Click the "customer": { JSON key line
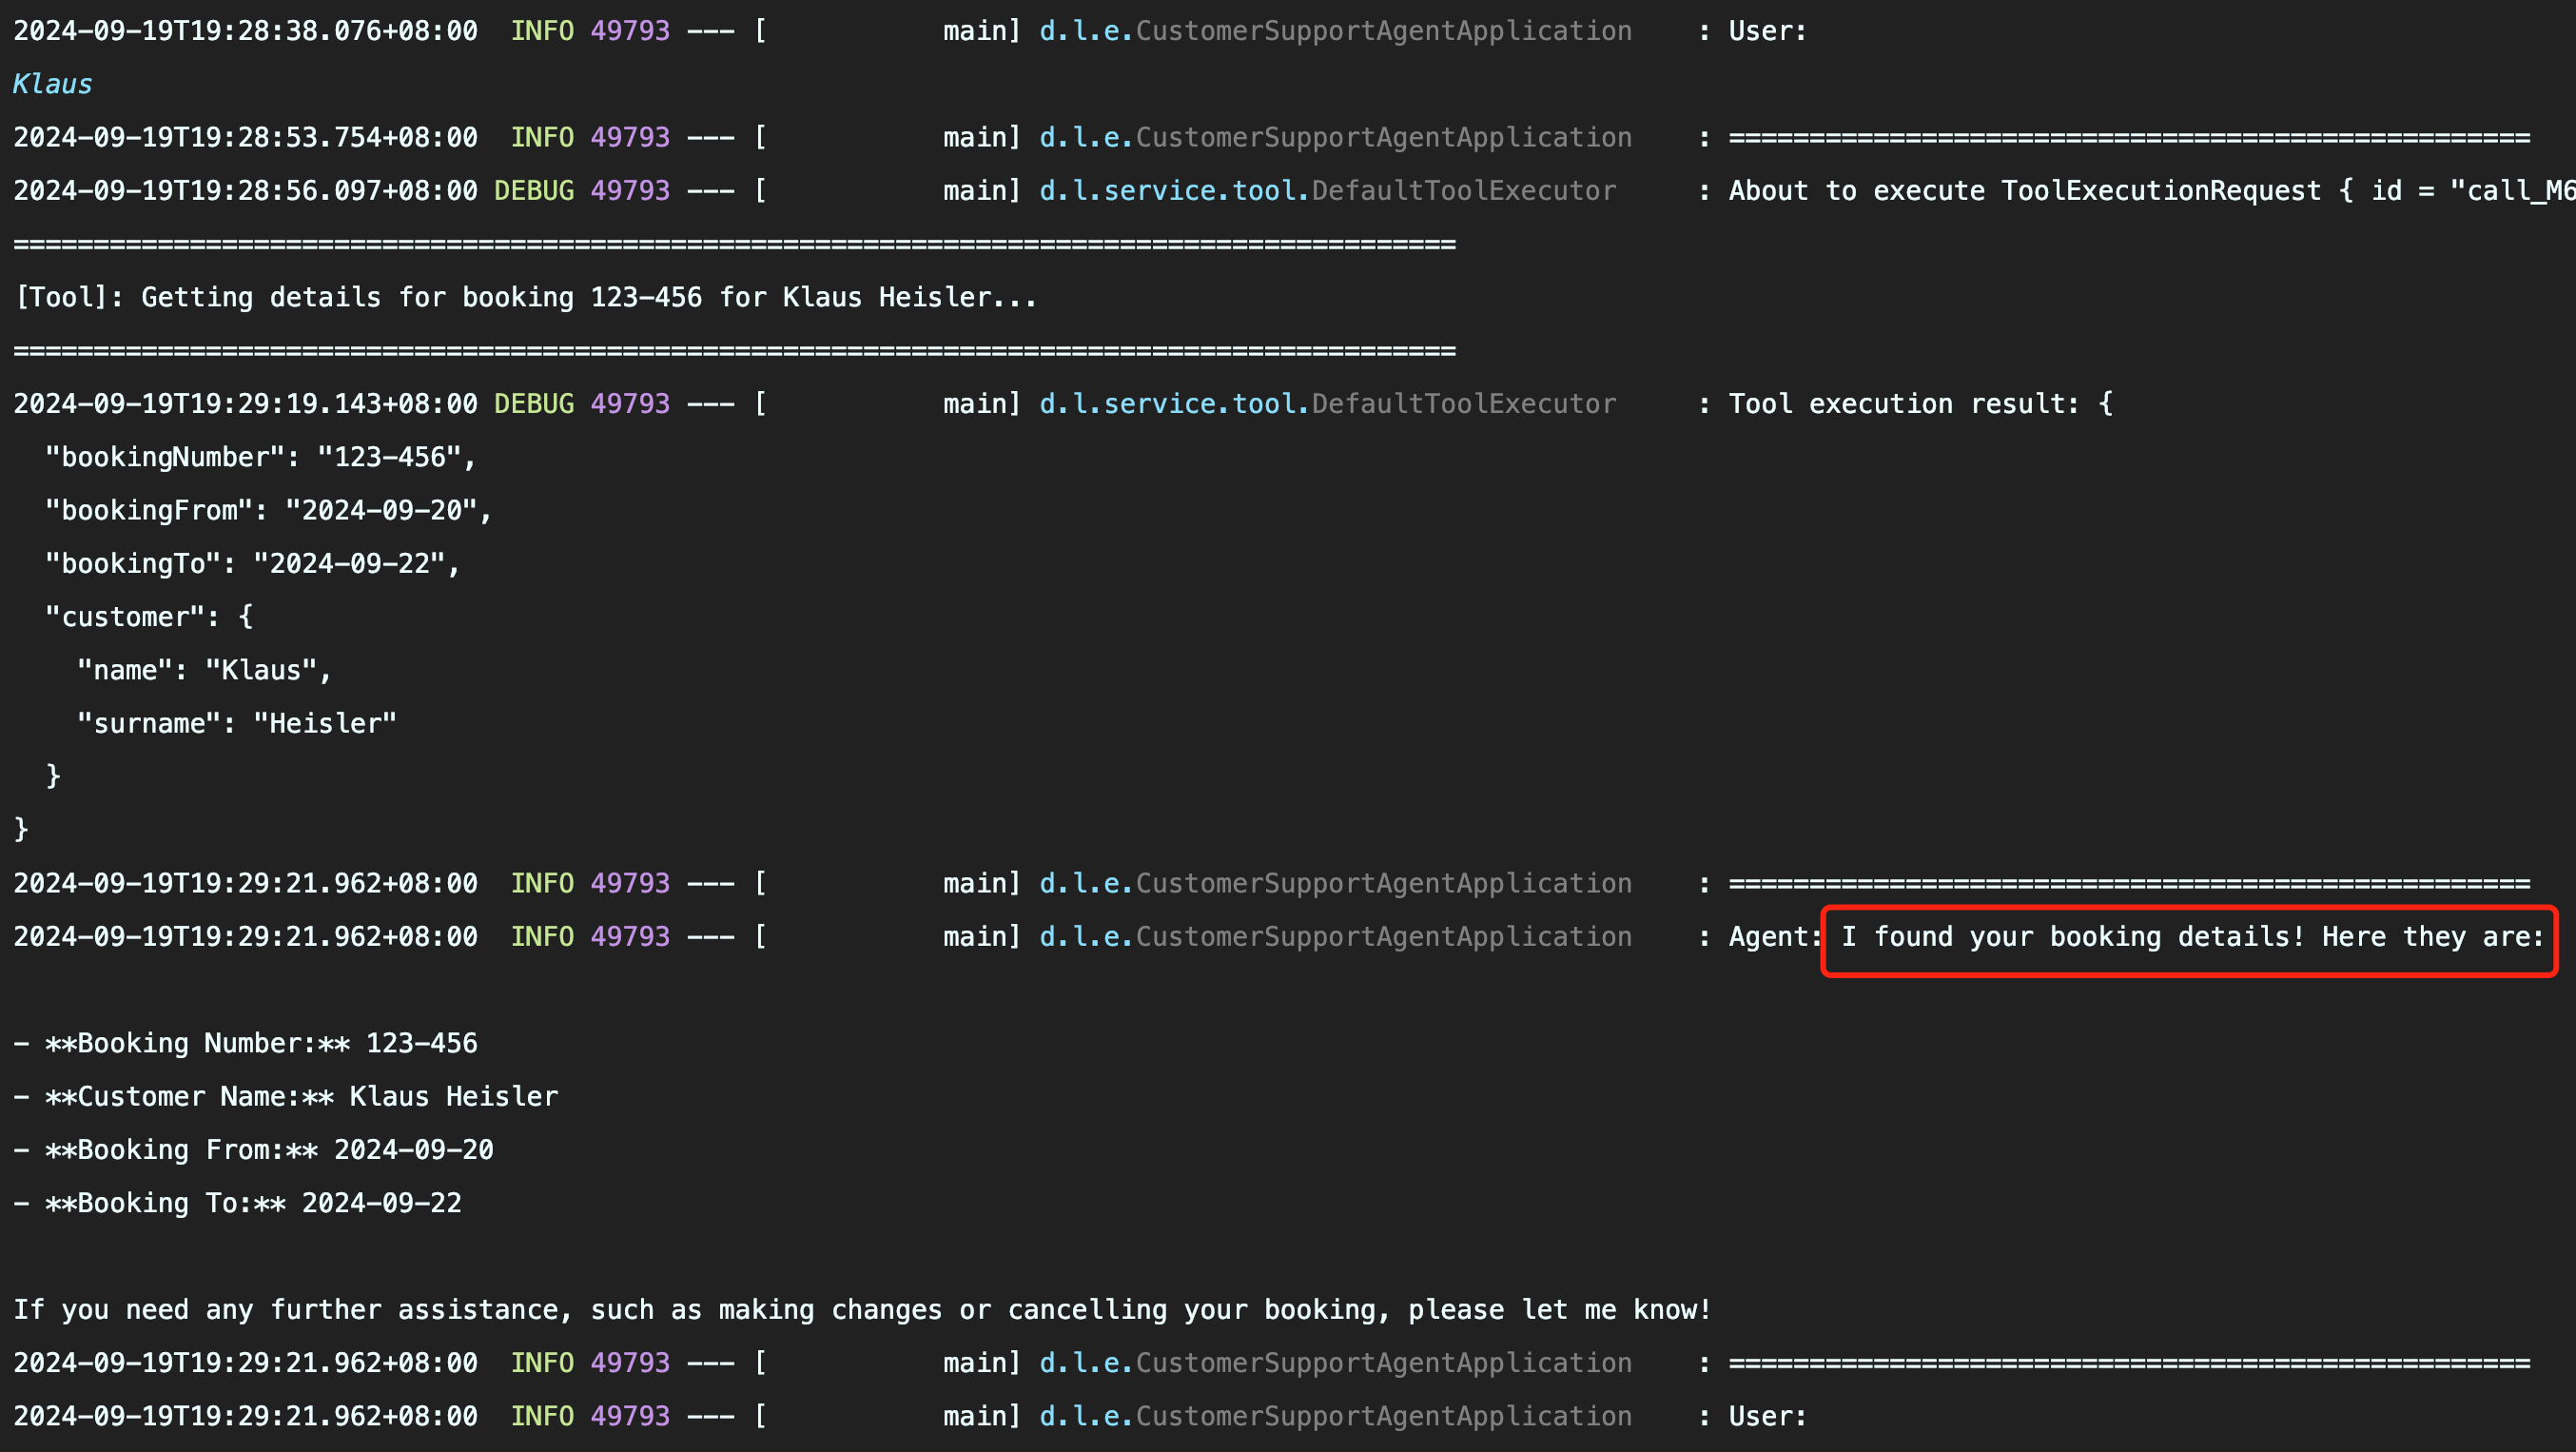 pyautogui.click(x=148, y=617)
